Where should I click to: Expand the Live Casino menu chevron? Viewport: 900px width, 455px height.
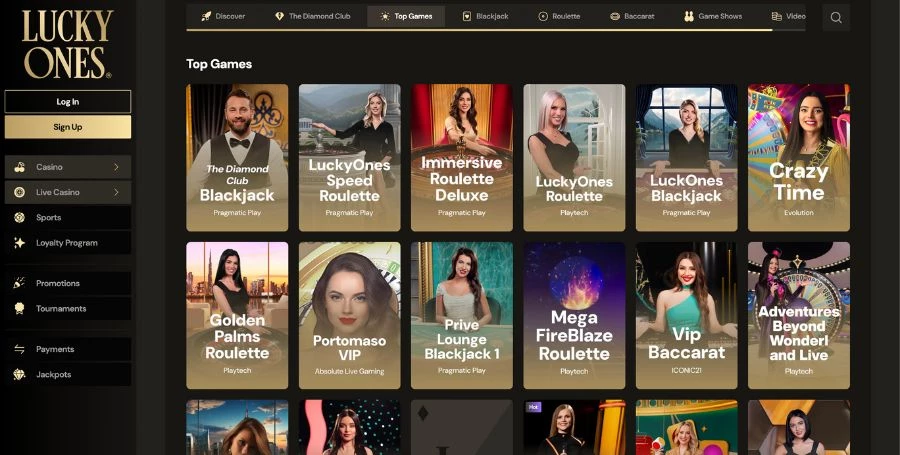pos(116,192)
